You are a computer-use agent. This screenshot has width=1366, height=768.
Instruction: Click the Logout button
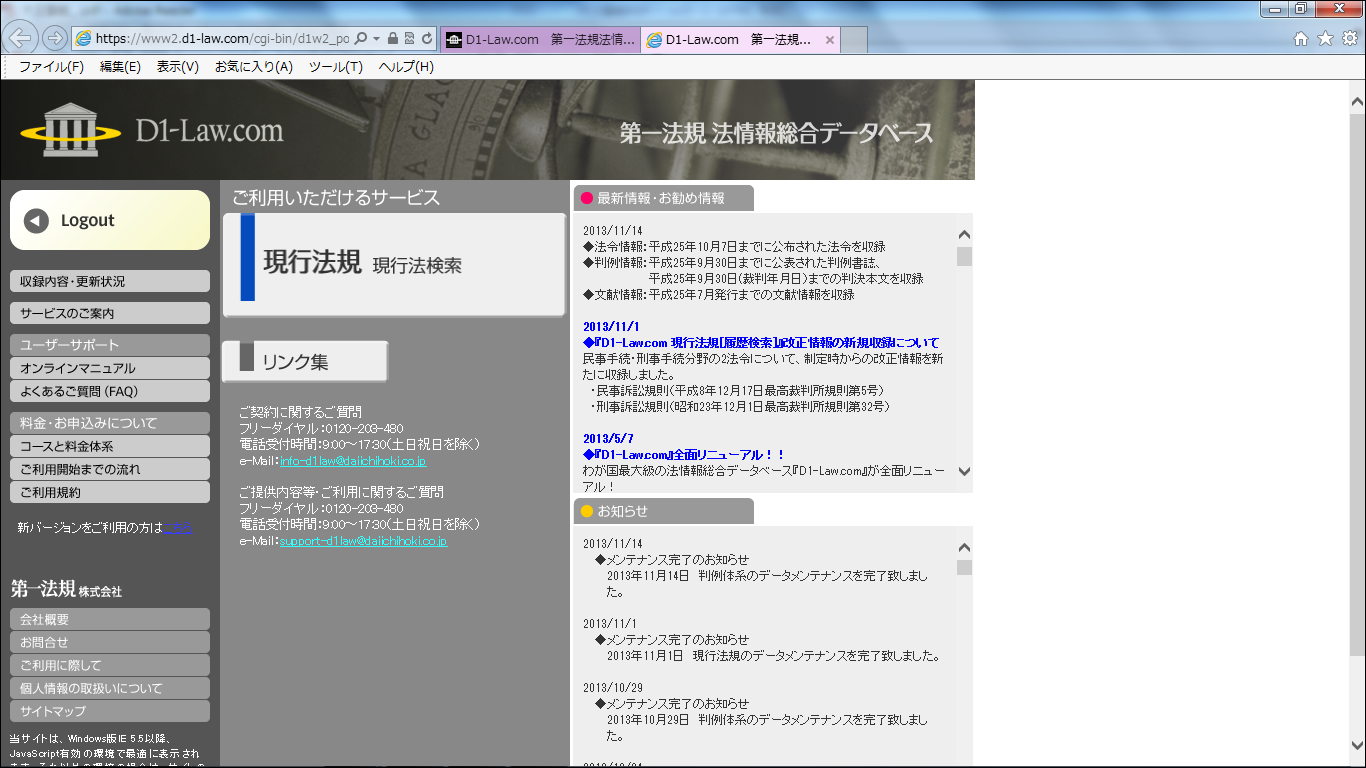pyautogui.click(x=110, y=220)
